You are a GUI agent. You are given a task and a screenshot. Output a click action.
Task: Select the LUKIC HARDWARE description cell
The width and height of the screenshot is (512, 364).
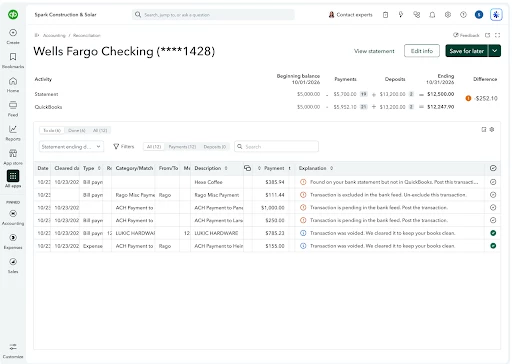(217, 233)
